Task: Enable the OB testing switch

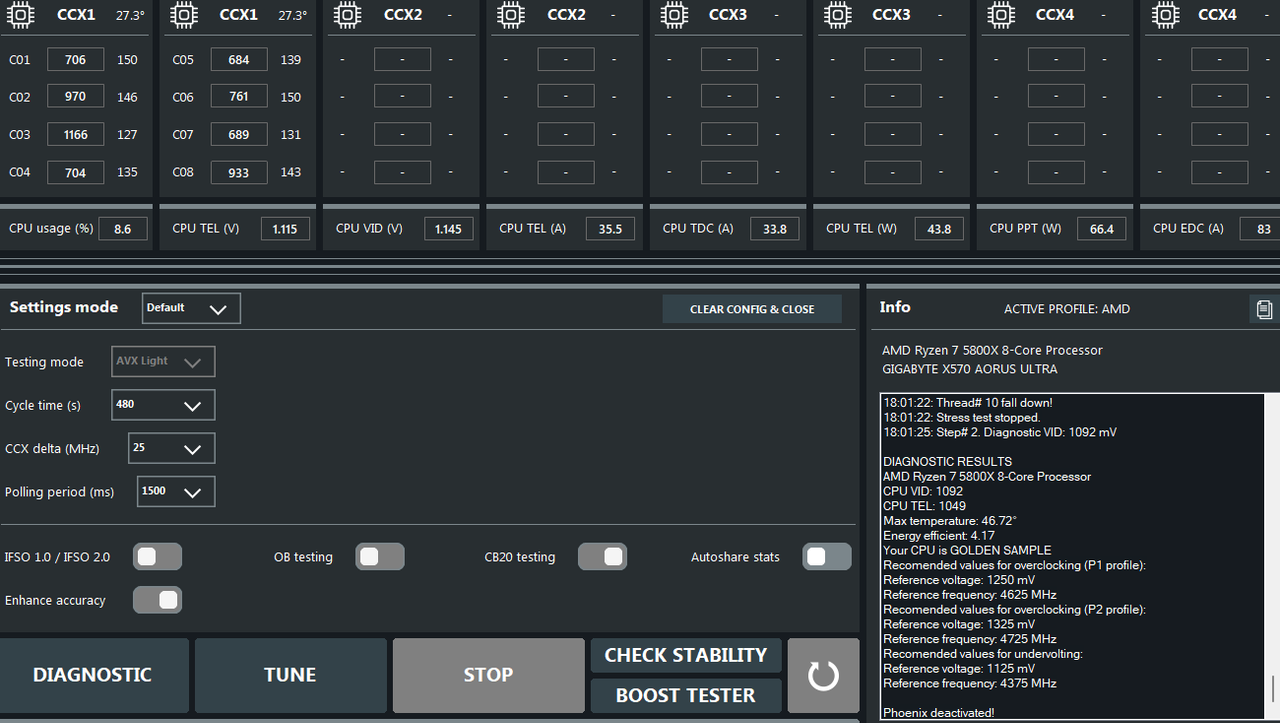Action: 380,556
